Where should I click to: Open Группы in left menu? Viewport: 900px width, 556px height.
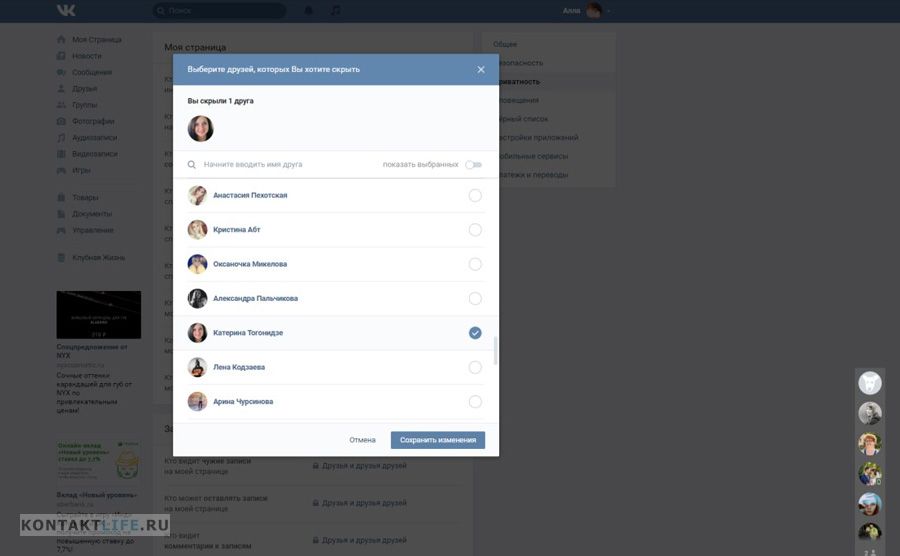(x=84, y=105)
